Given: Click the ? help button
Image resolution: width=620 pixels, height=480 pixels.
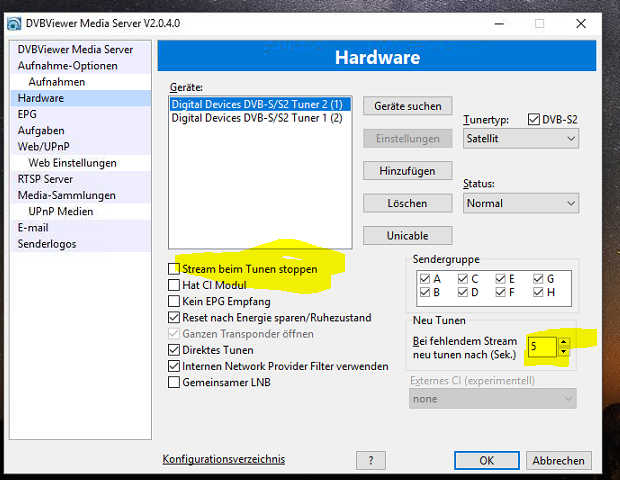Looking at the screenshot, I should pyautogui.click(x=370, y=460).
